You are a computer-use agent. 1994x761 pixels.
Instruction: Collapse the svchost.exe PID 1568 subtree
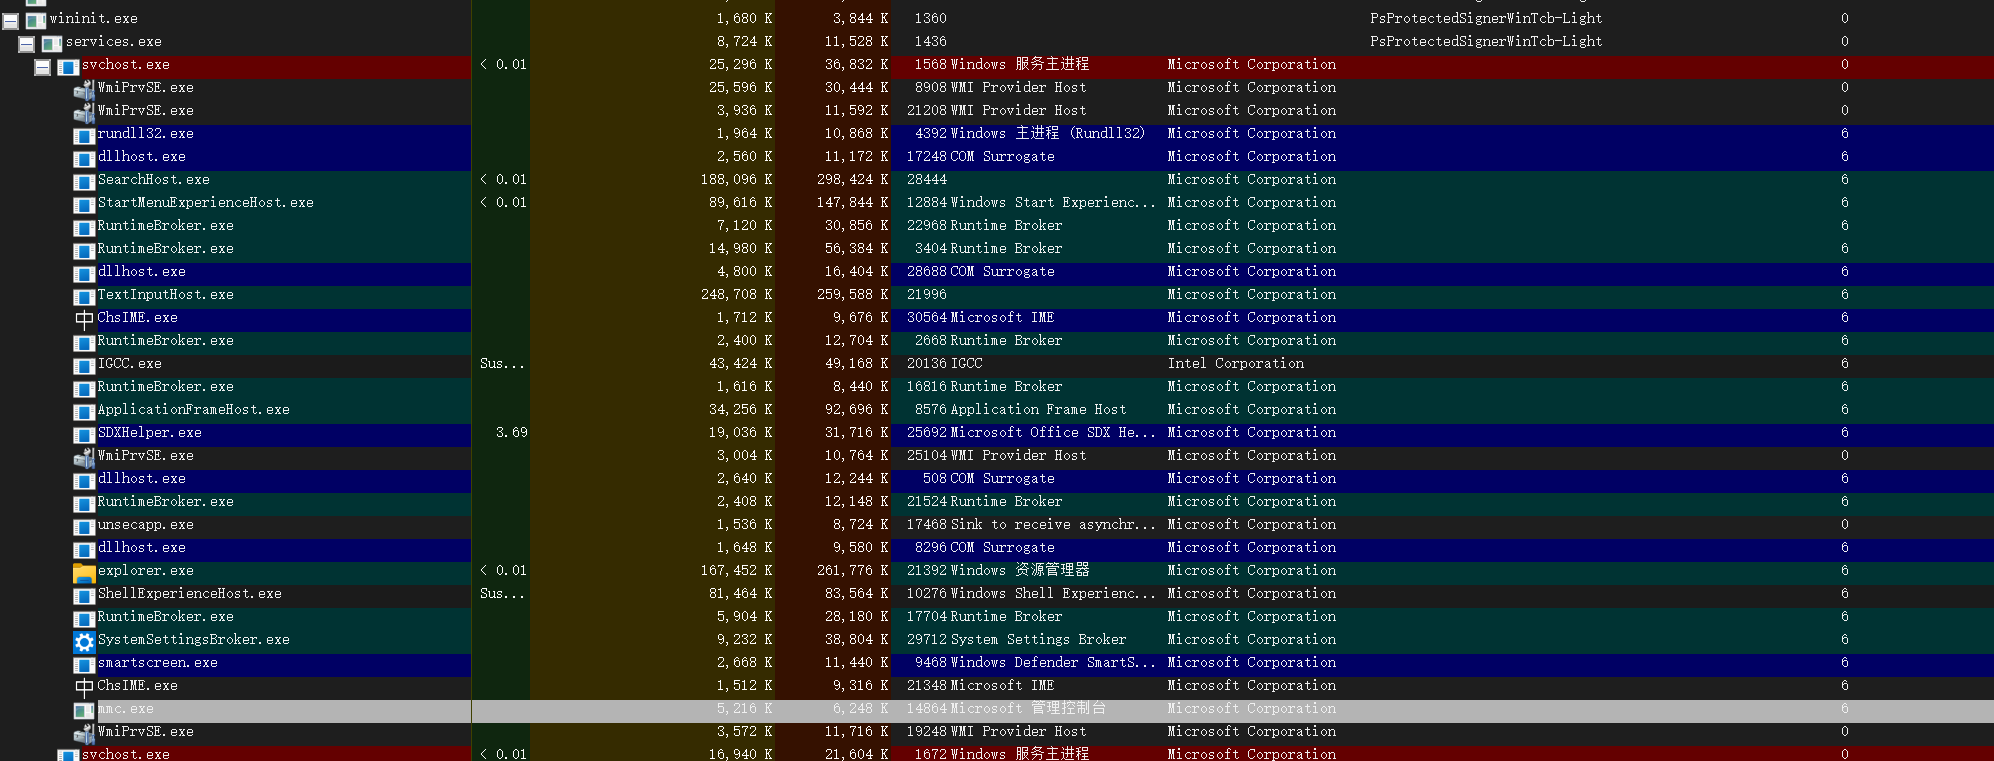pyautogui.click(x=43, y=67)
